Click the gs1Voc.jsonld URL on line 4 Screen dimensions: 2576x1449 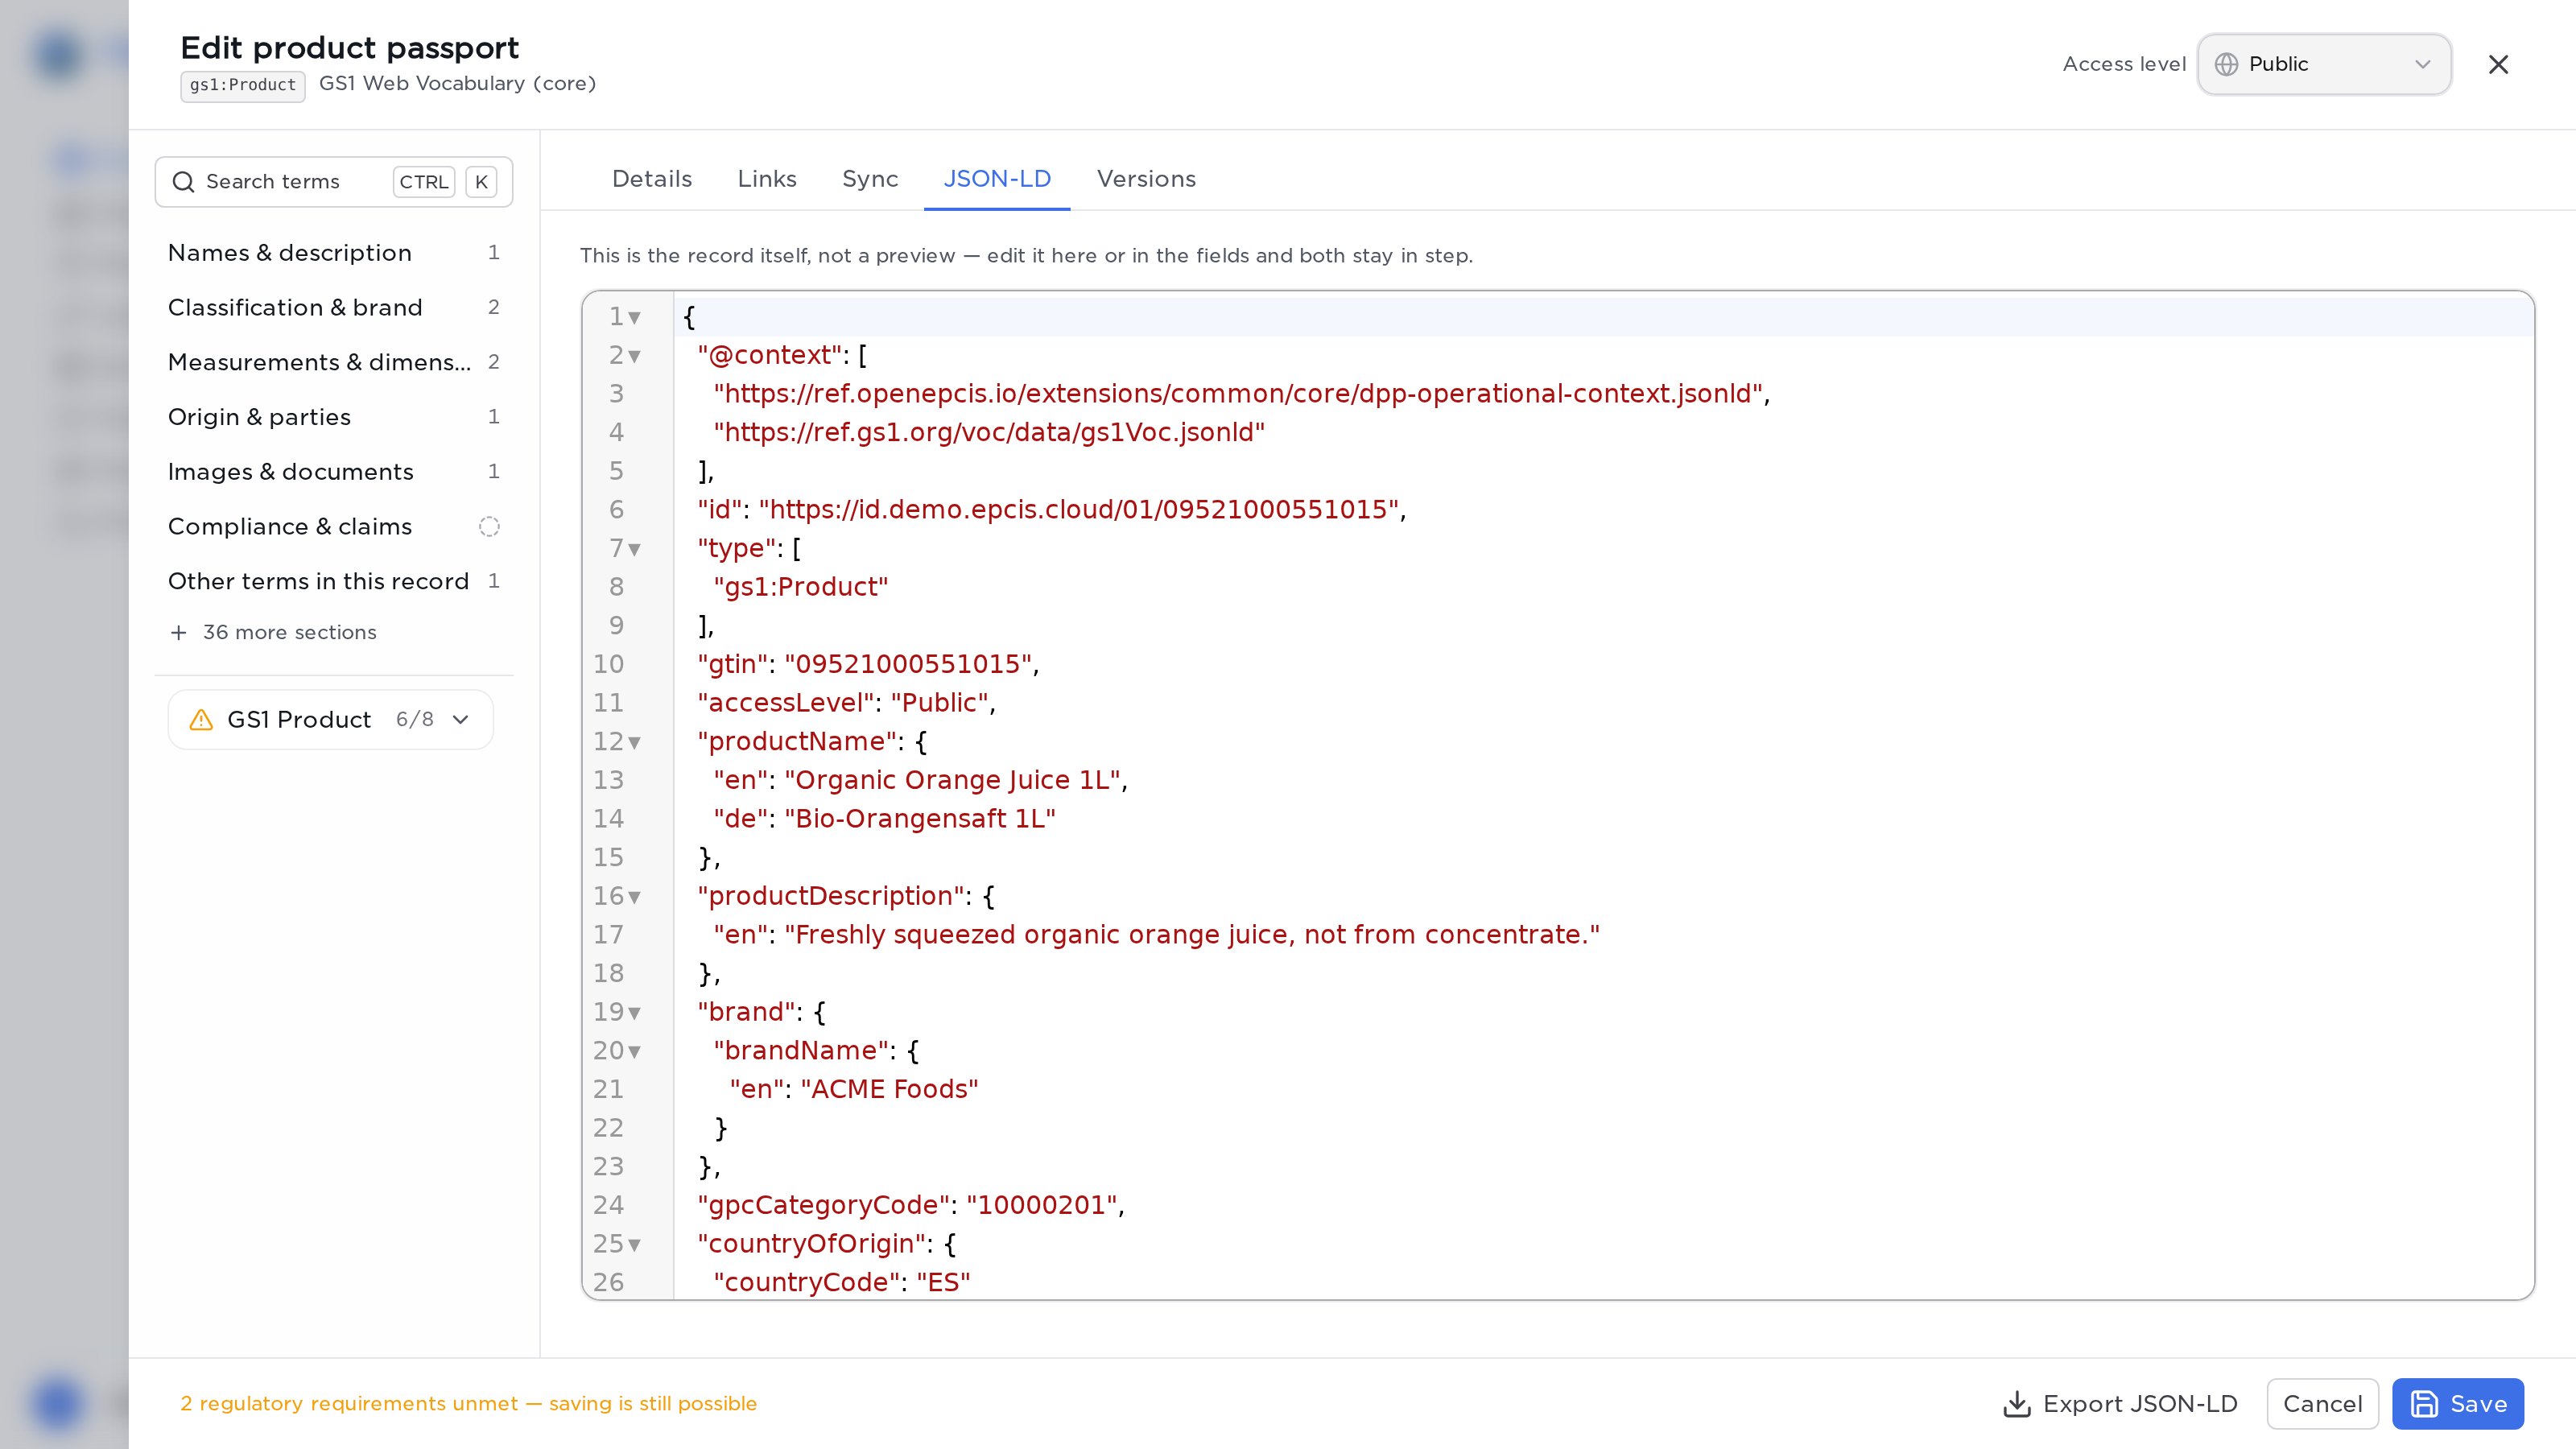[x=989, y=432]
